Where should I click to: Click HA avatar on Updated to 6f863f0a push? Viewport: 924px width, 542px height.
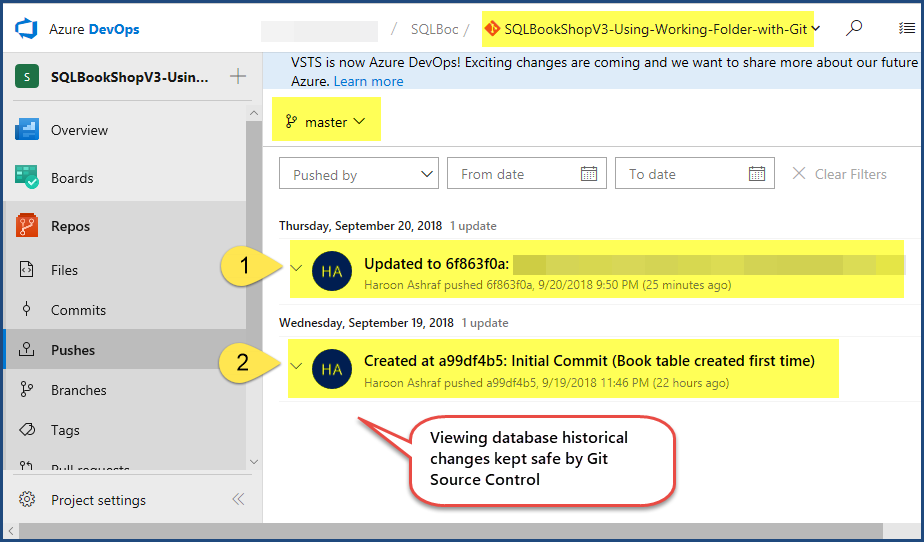(x=332, y=271)
